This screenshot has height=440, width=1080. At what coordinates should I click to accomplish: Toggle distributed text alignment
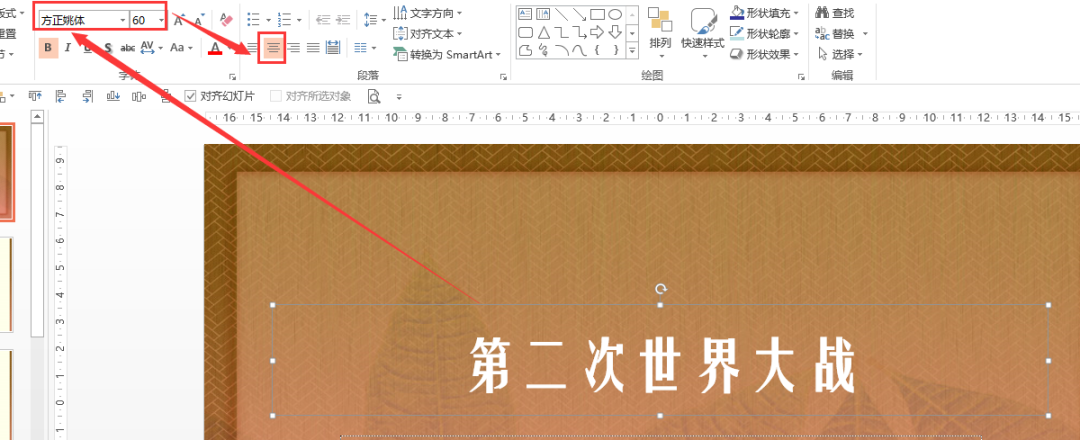[333, 48]
